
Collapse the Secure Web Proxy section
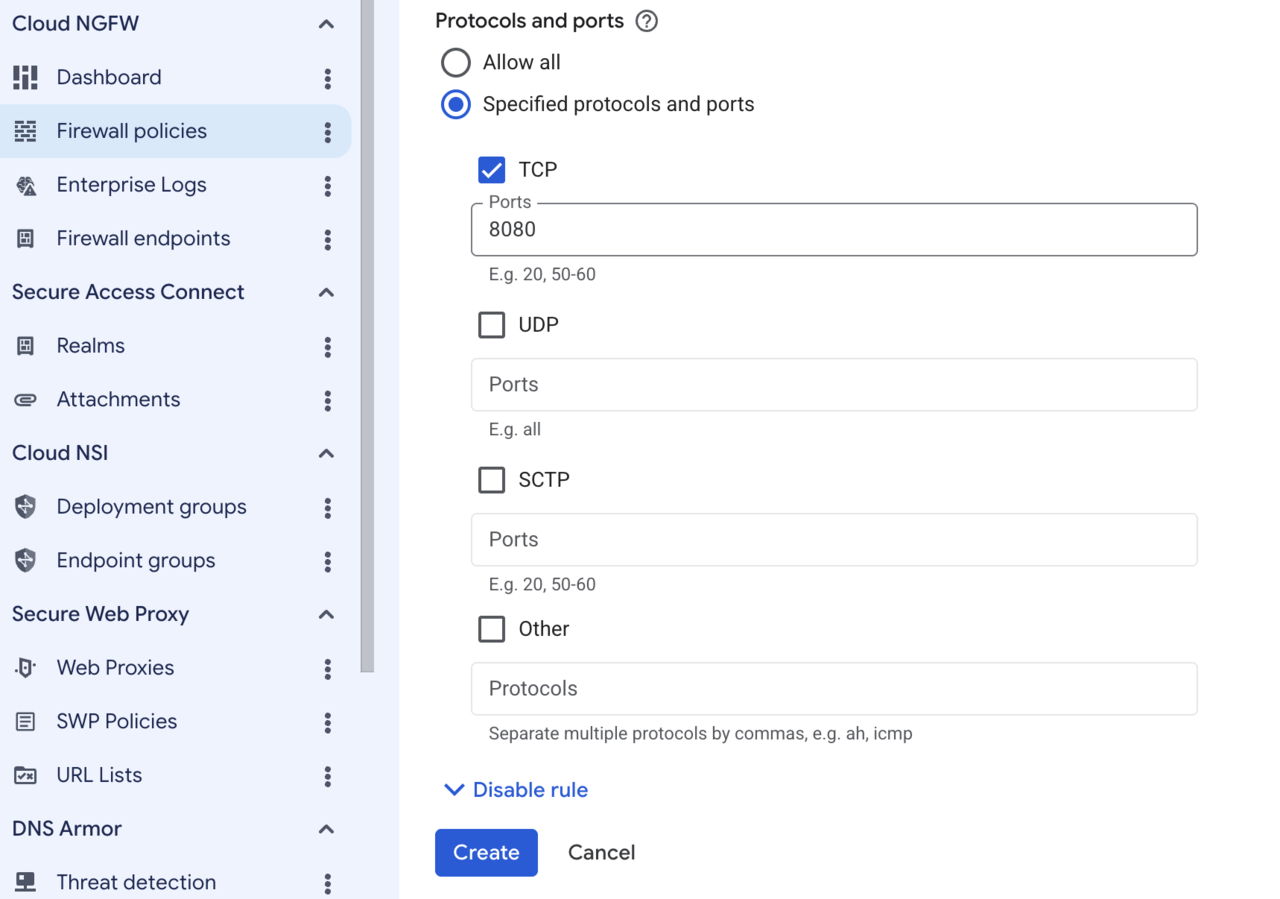tap(326, 614)
